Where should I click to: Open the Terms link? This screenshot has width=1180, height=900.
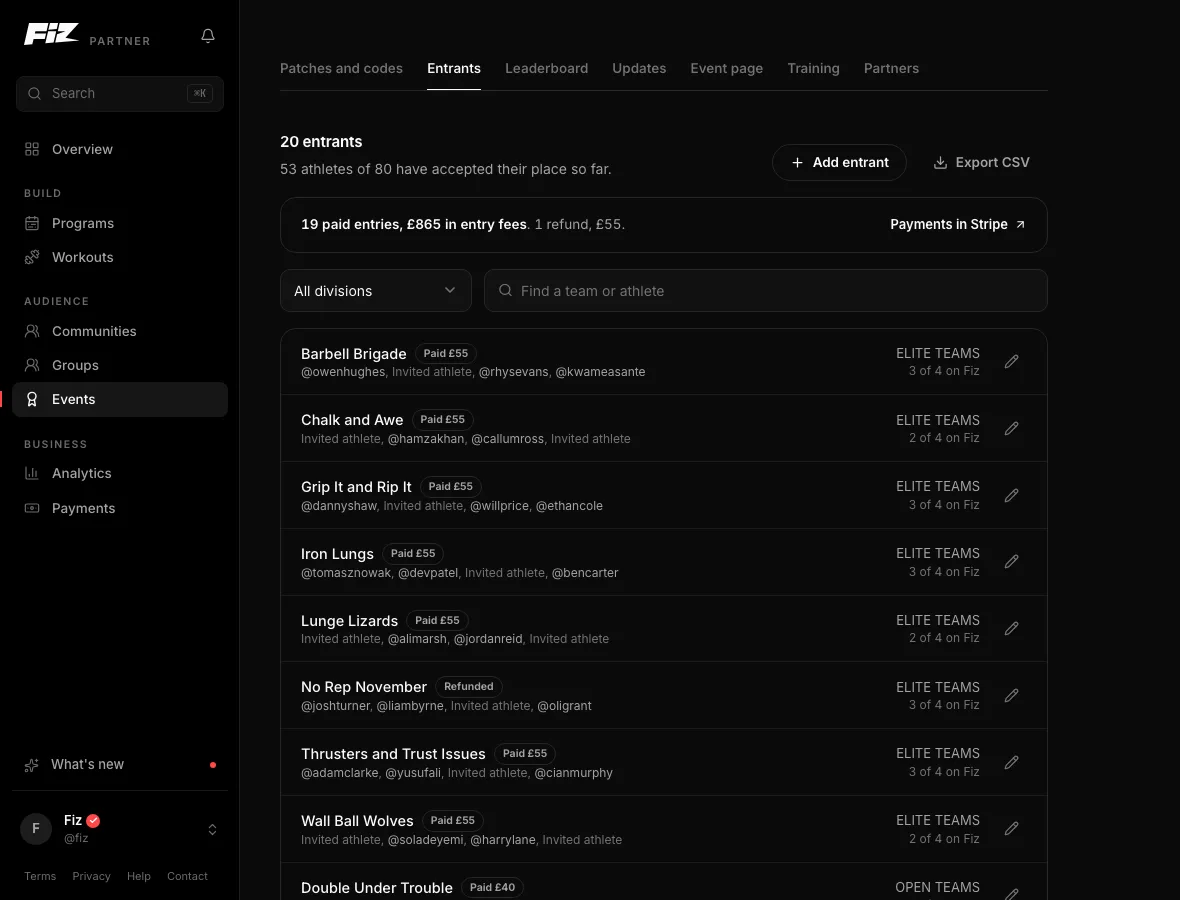tap(40, 876)
